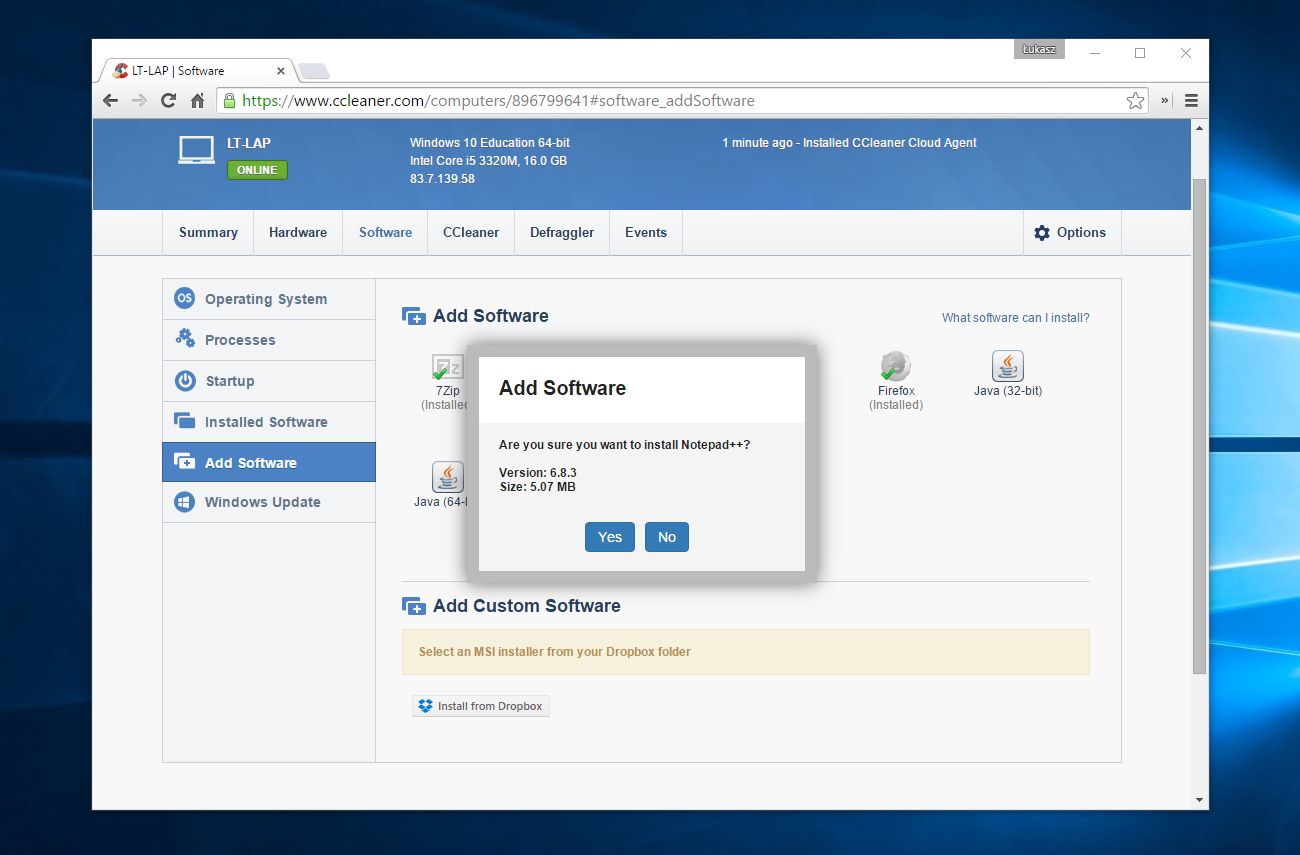Click the icon beside the Add Software heading

pos(413,316)
